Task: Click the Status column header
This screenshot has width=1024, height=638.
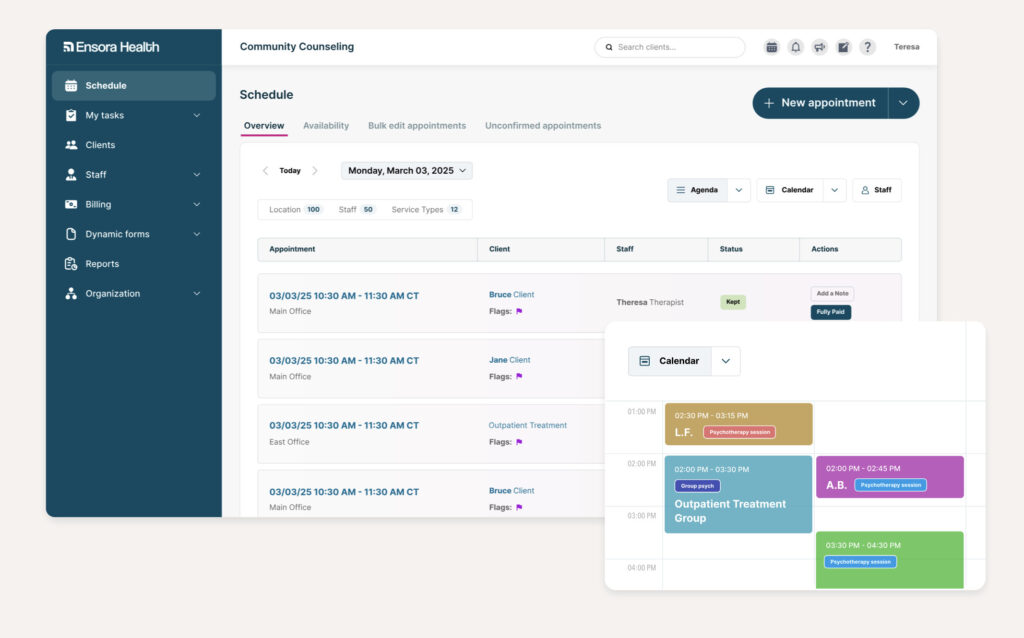Action: [x=754, y=249]
